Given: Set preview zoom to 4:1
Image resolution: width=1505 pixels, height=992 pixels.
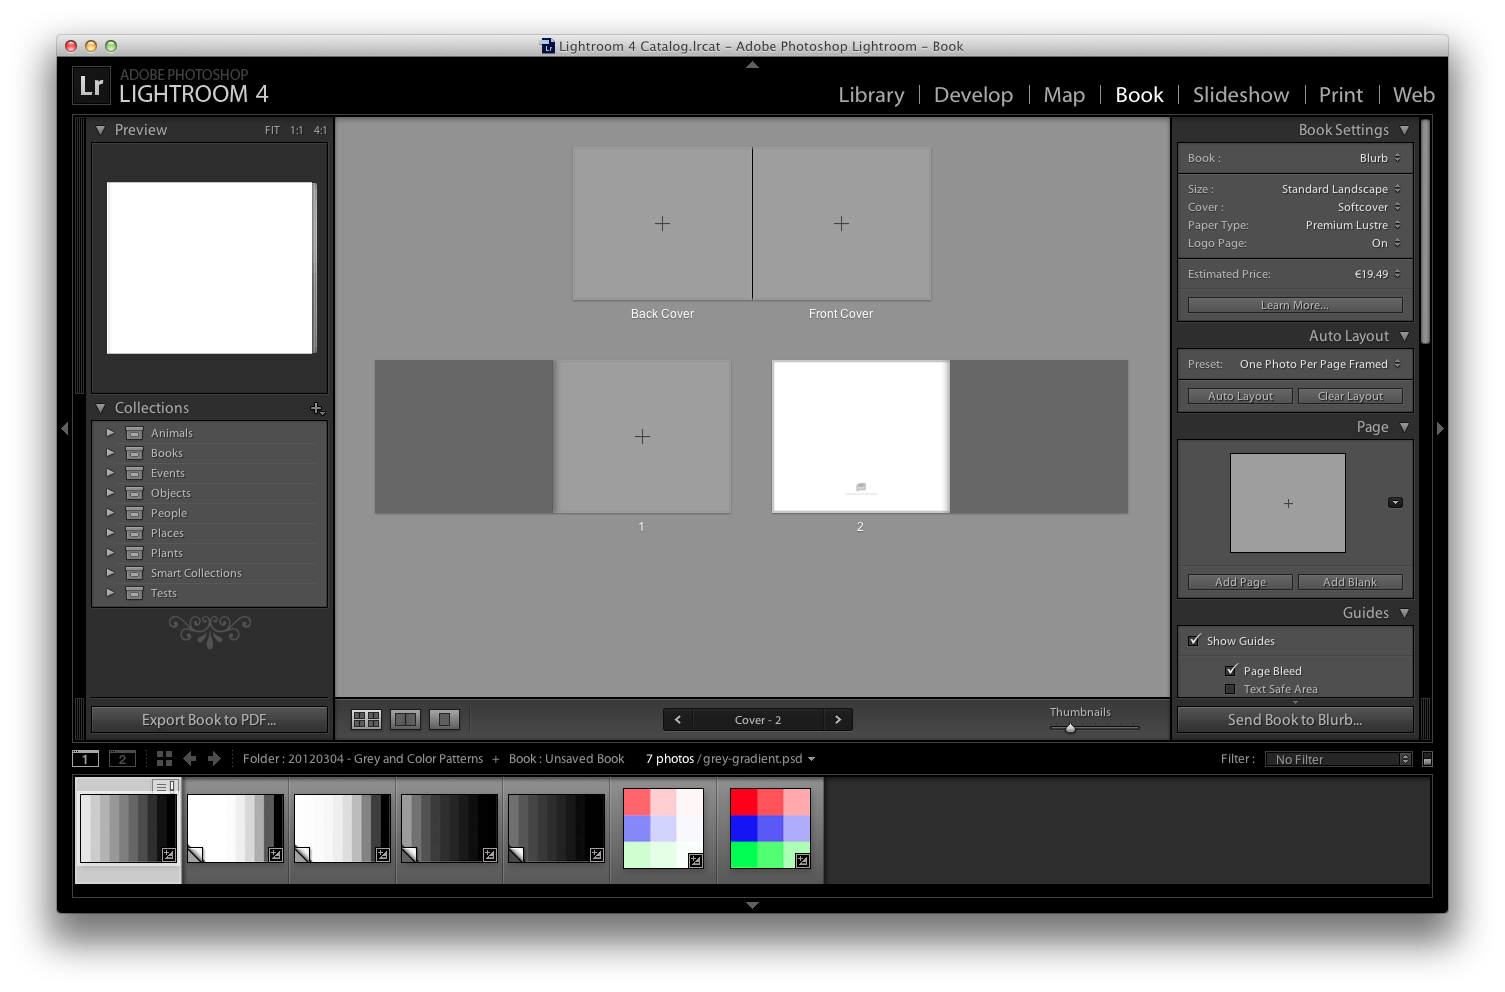Looking at the screenshot, I should [x=320, y=130].
